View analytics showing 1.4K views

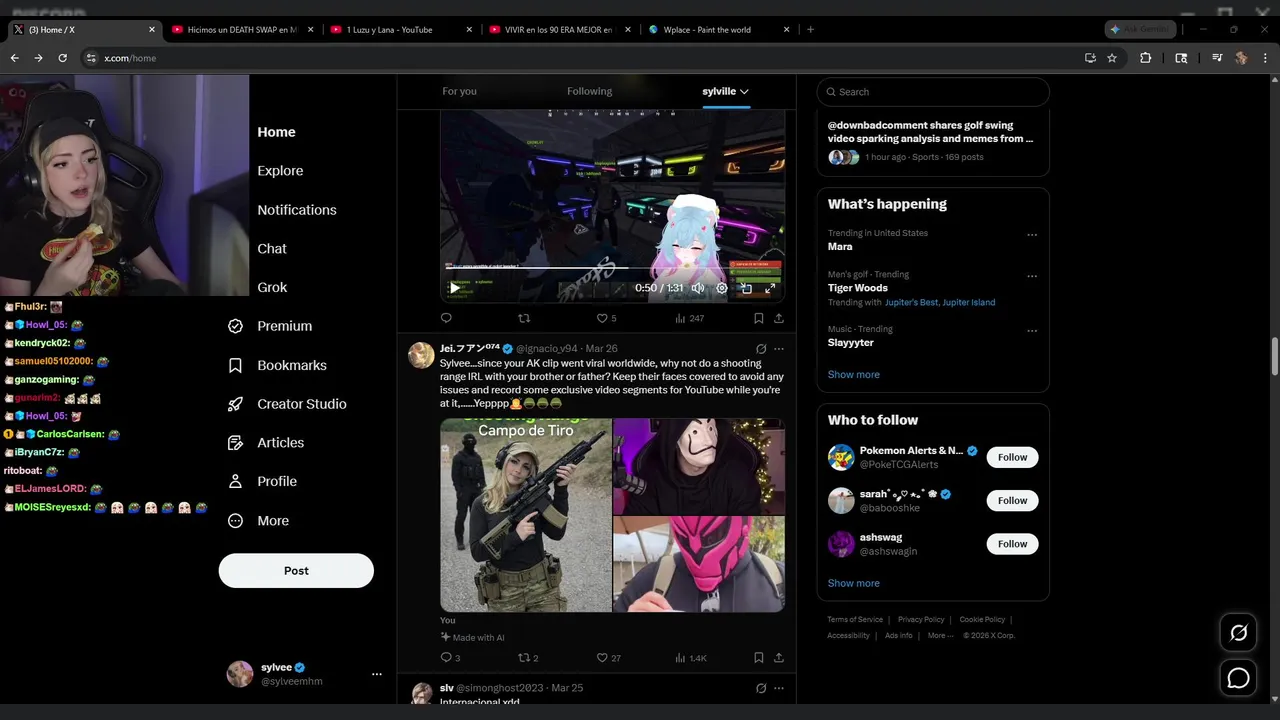pyautogui.click(x=691, y=658)
